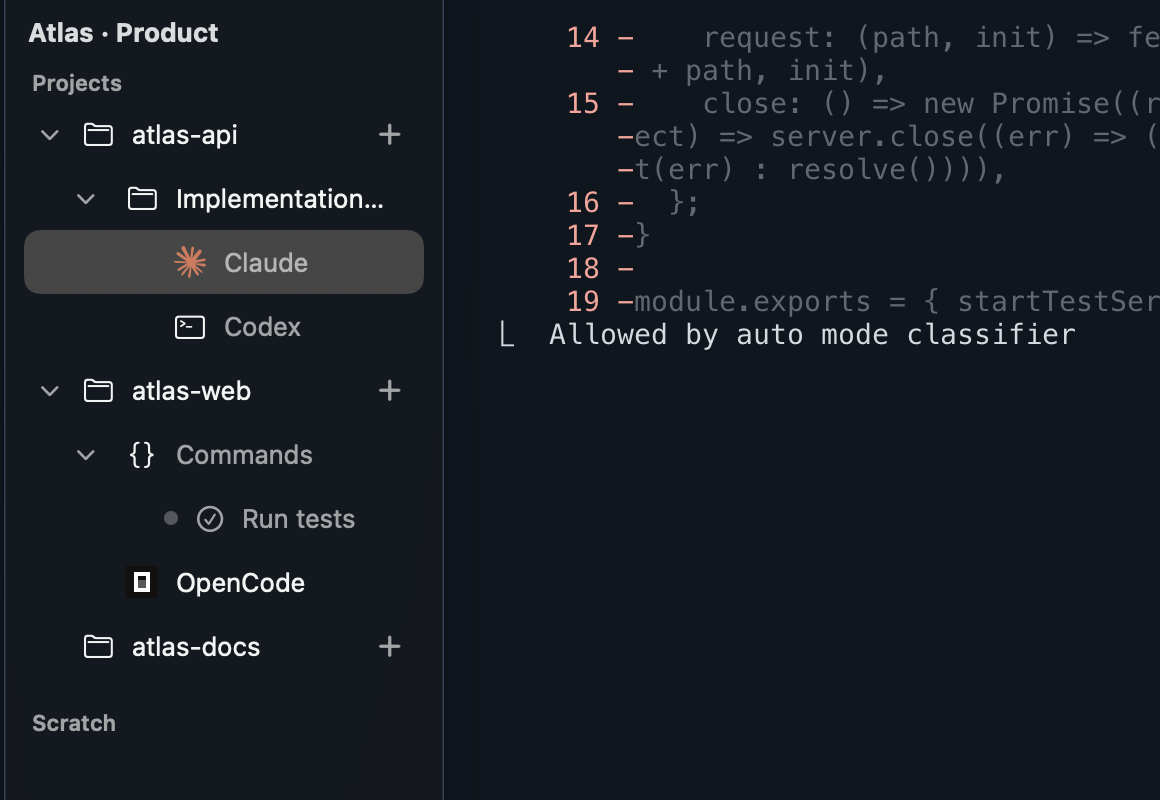Collapse the atlas-api project chevron
The height and width of the screenshot is (800, 1160).
click(x=50, y=135)
